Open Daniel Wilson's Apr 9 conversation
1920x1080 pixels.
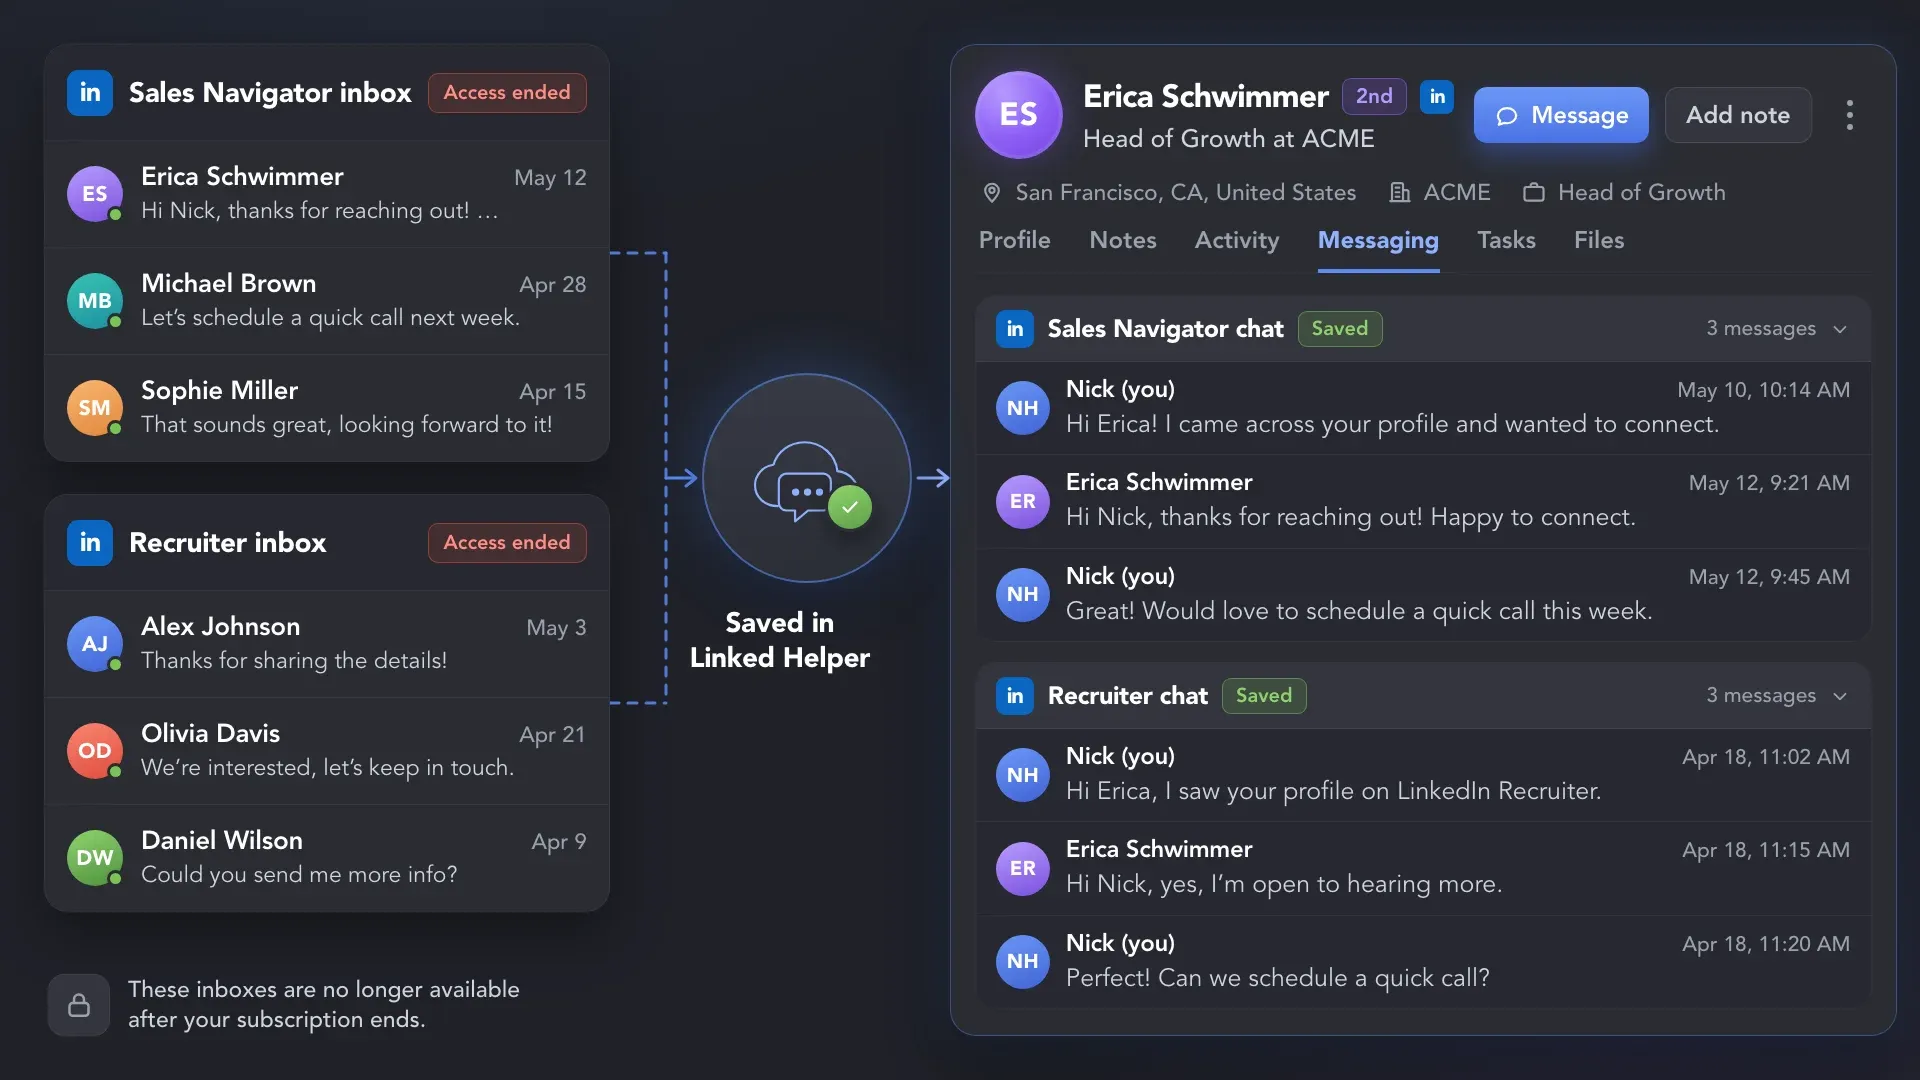coord(327,858)
